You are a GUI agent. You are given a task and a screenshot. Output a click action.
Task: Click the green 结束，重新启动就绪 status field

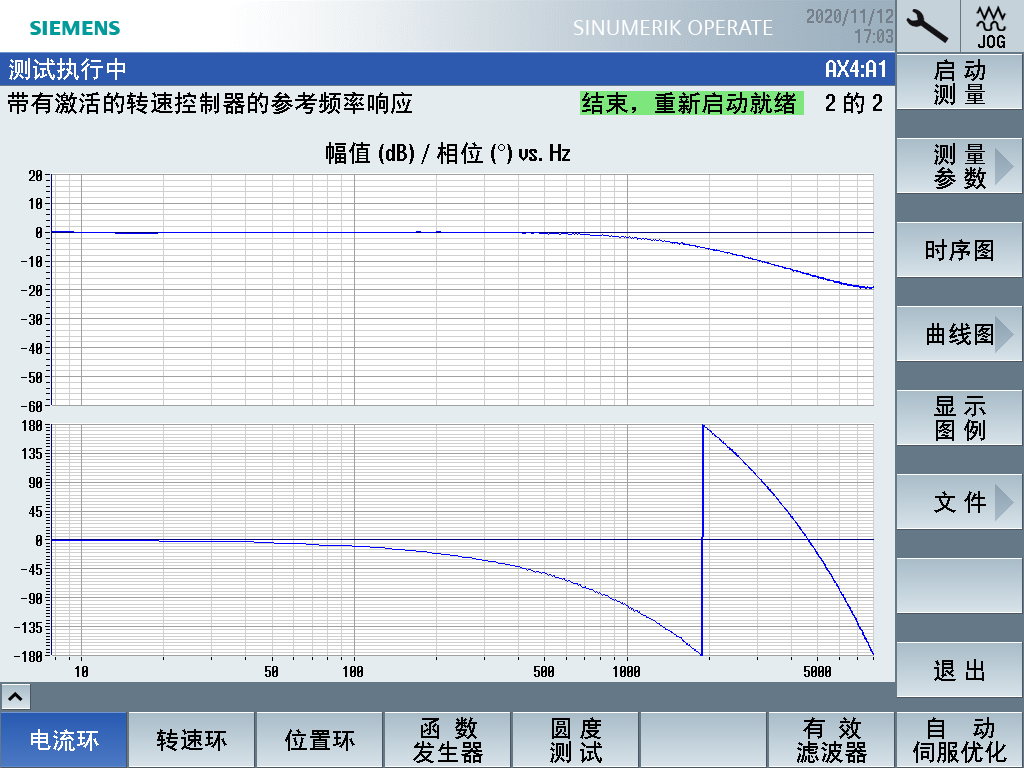coord(692,104)
